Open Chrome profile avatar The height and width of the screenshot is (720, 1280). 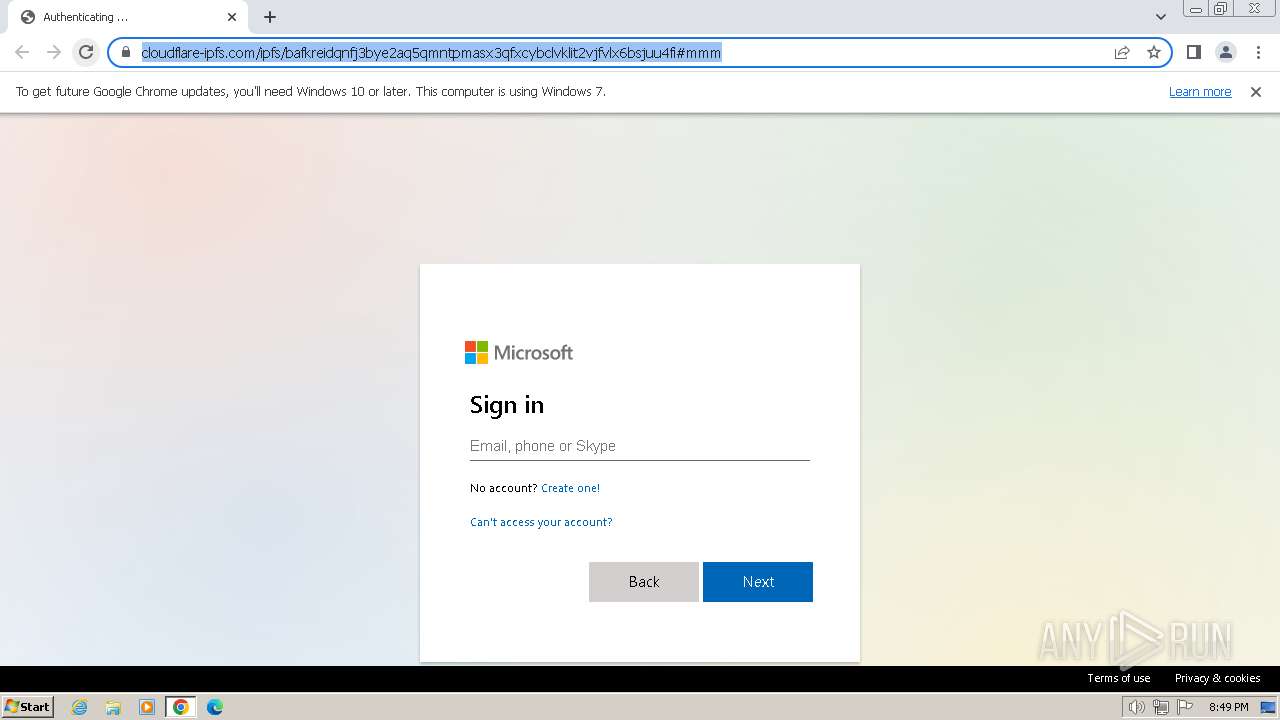1225,52
